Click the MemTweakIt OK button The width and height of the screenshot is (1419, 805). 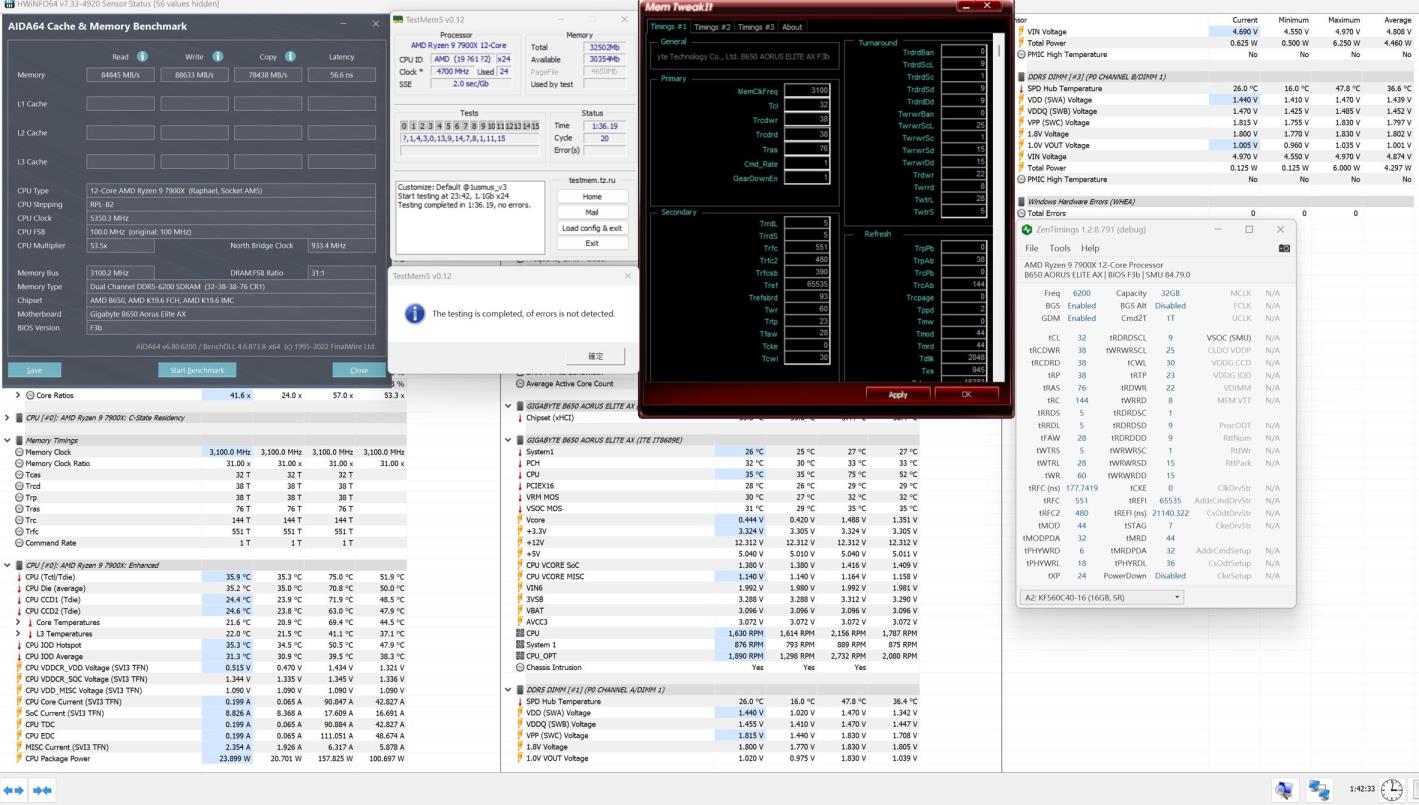tap(966, 394)
